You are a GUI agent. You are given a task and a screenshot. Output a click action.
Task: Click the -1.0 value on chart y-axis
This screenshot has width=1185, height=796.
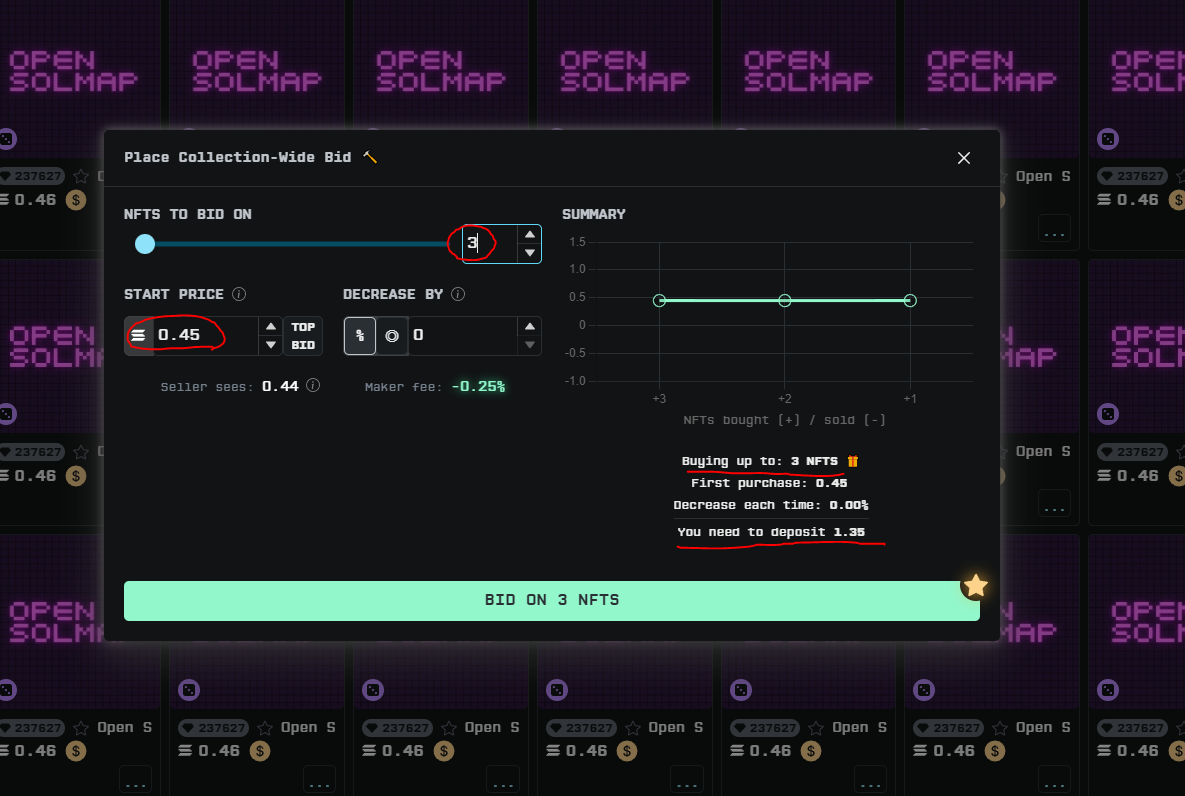coord(575,381)
